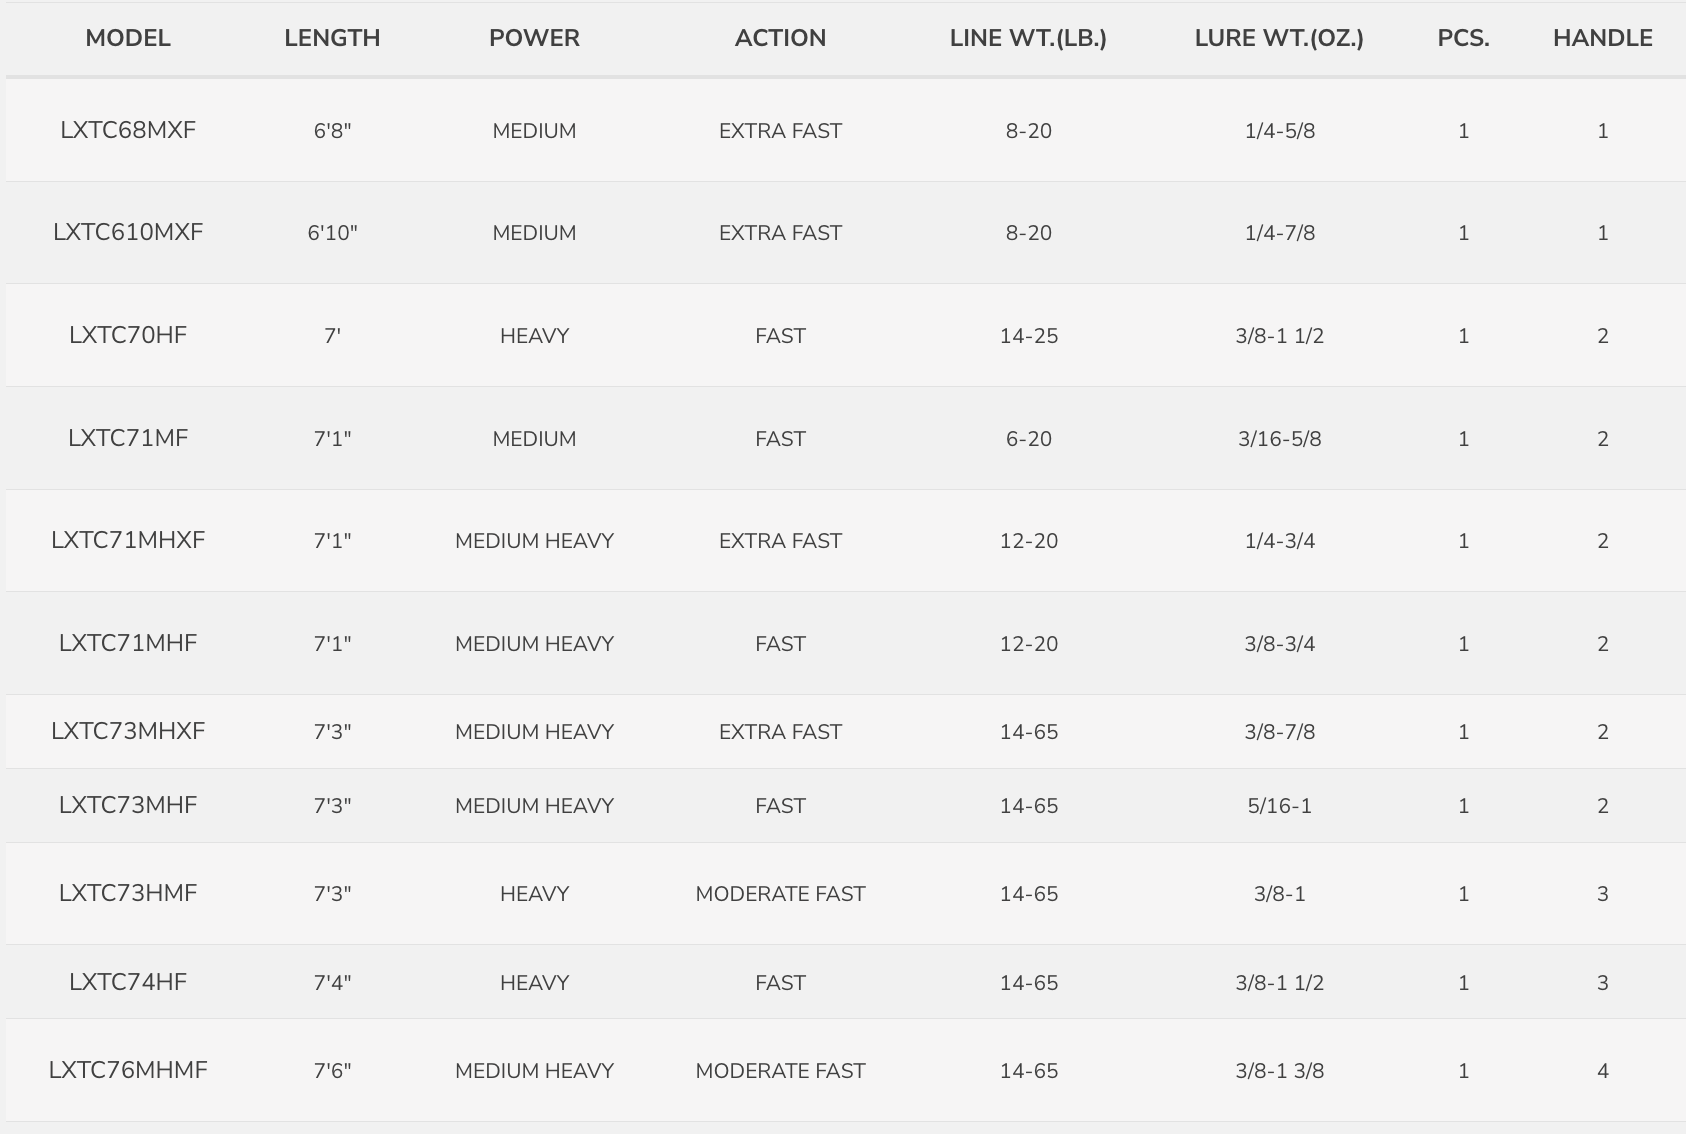Viewport: 1686px width, 1134px height.
Task: Click the LXTC70HF model name
Action: point(128,335)
